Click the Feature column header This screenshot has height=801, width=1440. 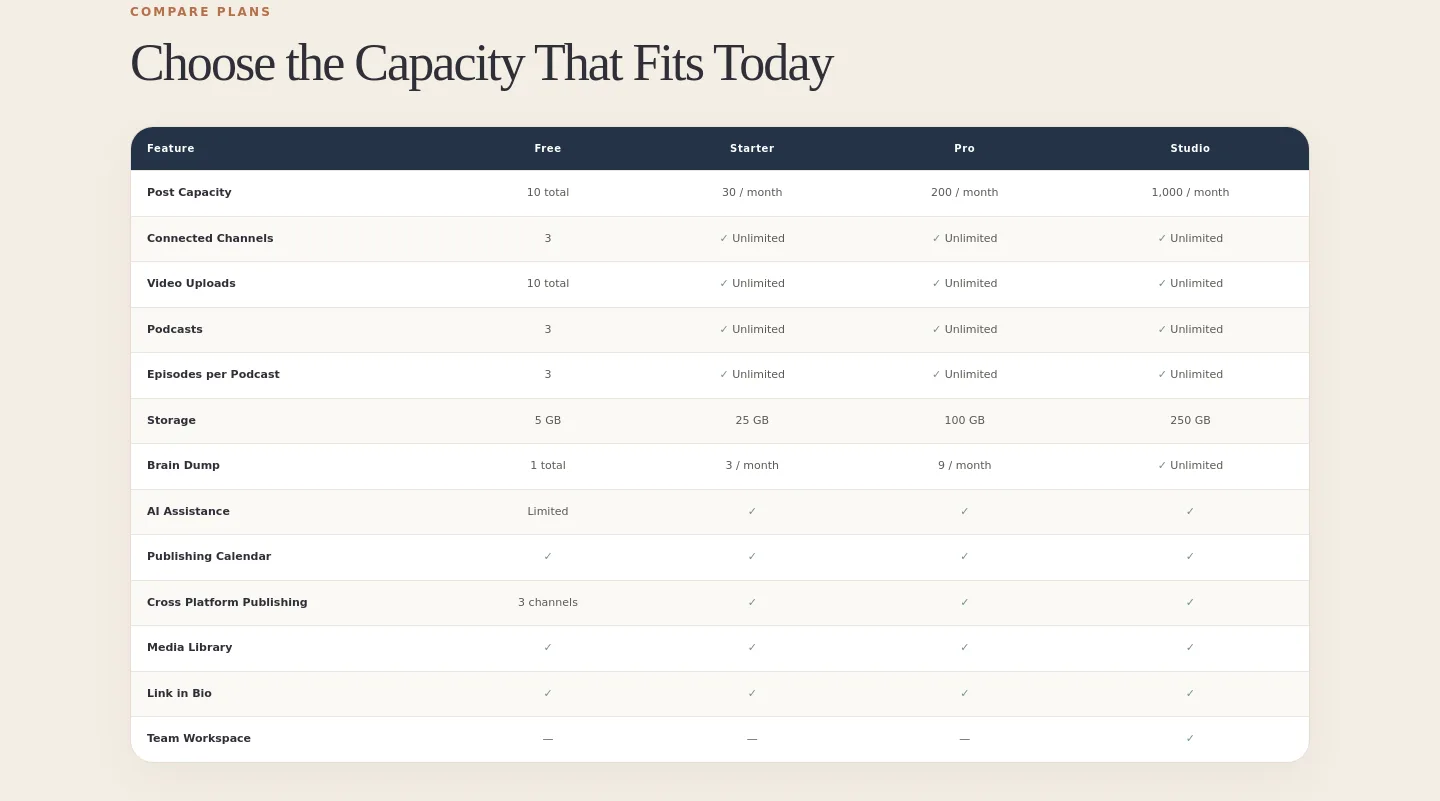click(171, 148)
